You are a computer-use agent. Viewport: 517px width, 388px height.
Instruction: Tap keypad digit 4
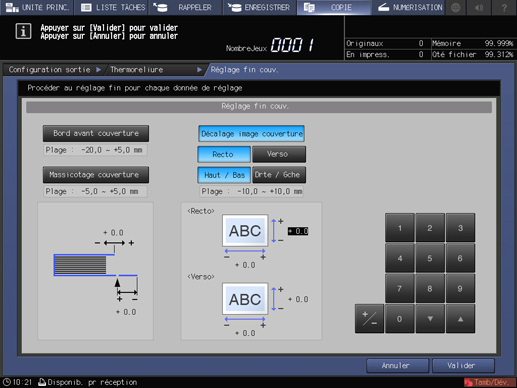click(x=400, y=258)
